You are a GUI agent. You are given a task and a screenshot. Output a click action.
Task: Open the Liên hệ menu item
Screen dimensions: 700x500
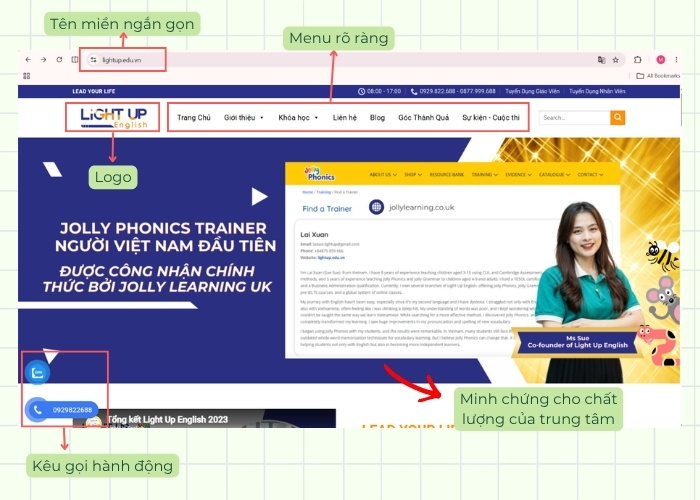[345, 117]
